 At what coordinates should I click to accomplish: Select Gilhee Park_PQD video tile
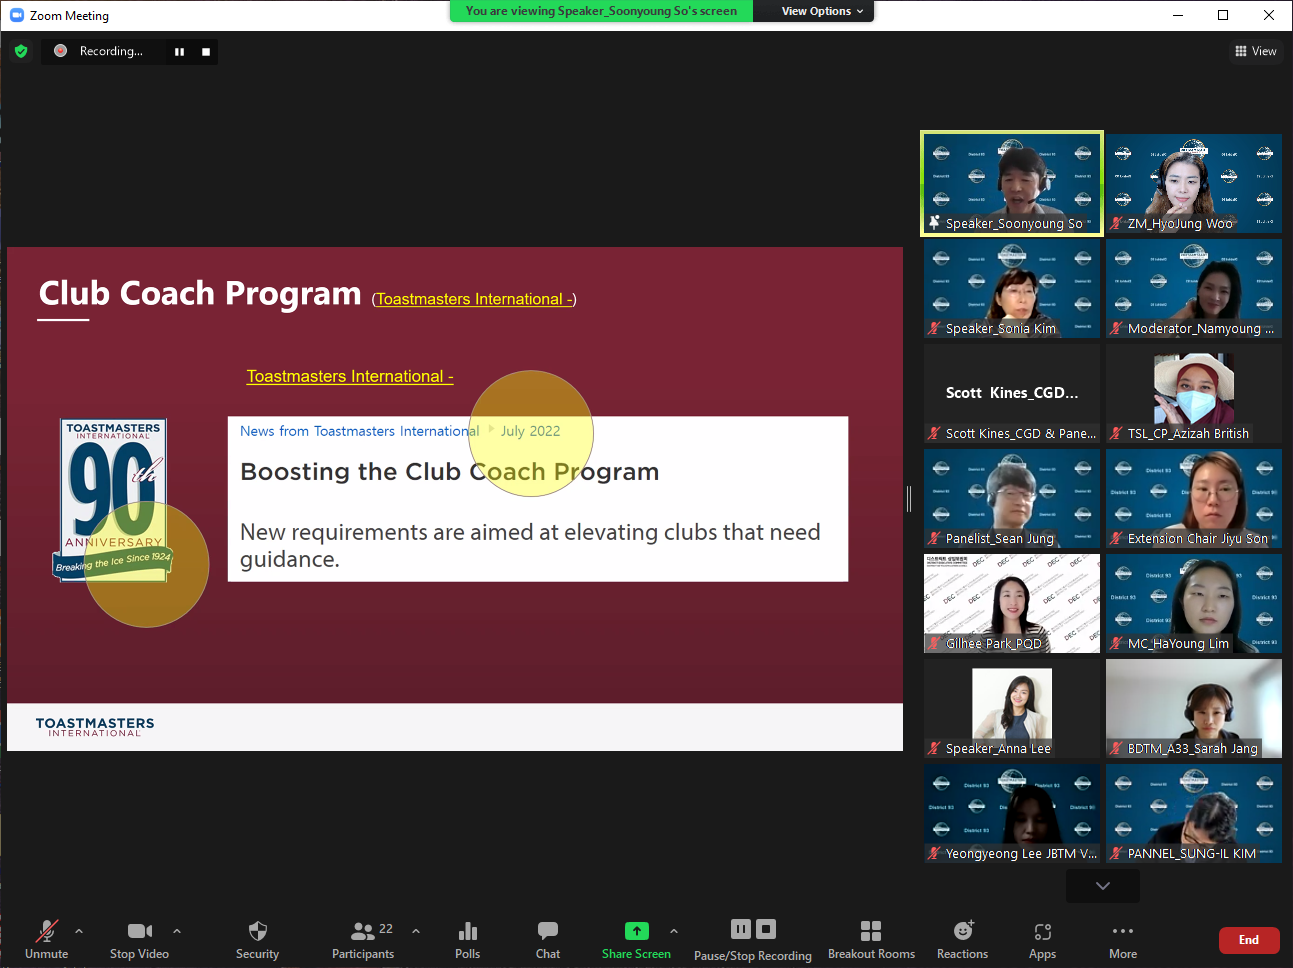(1012, 604)
